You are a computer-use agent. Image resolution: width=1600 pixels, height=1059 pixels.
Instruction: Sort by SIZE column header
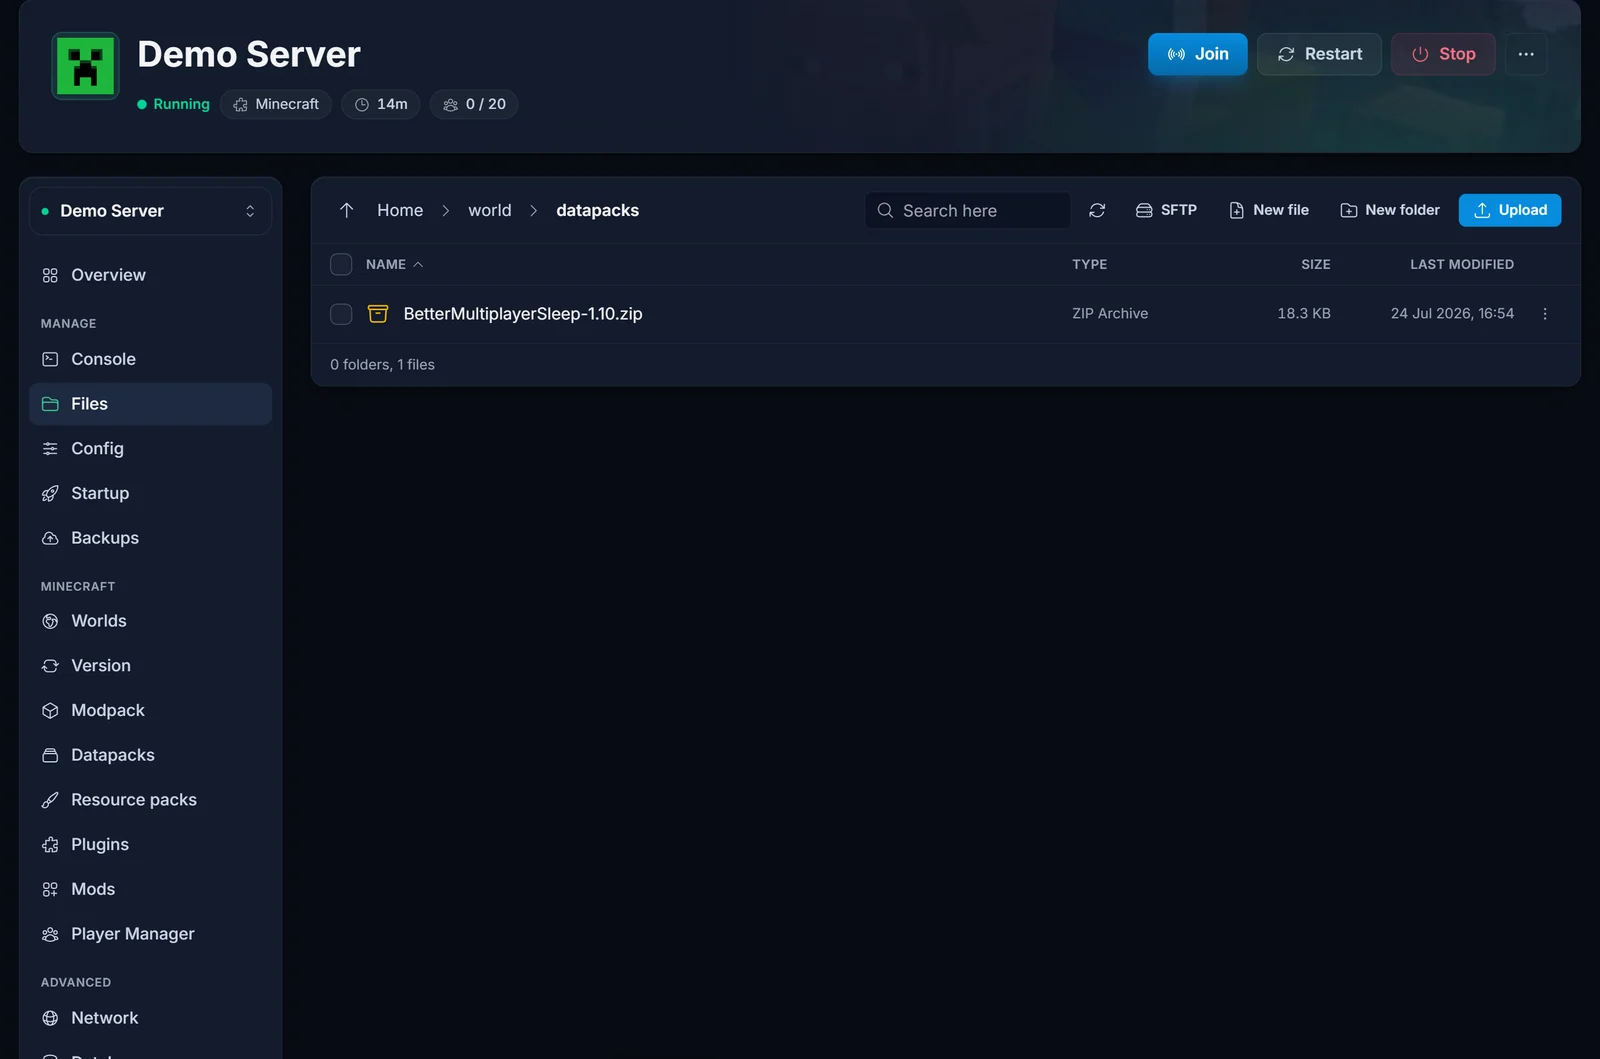click(x=1315, y=264)
